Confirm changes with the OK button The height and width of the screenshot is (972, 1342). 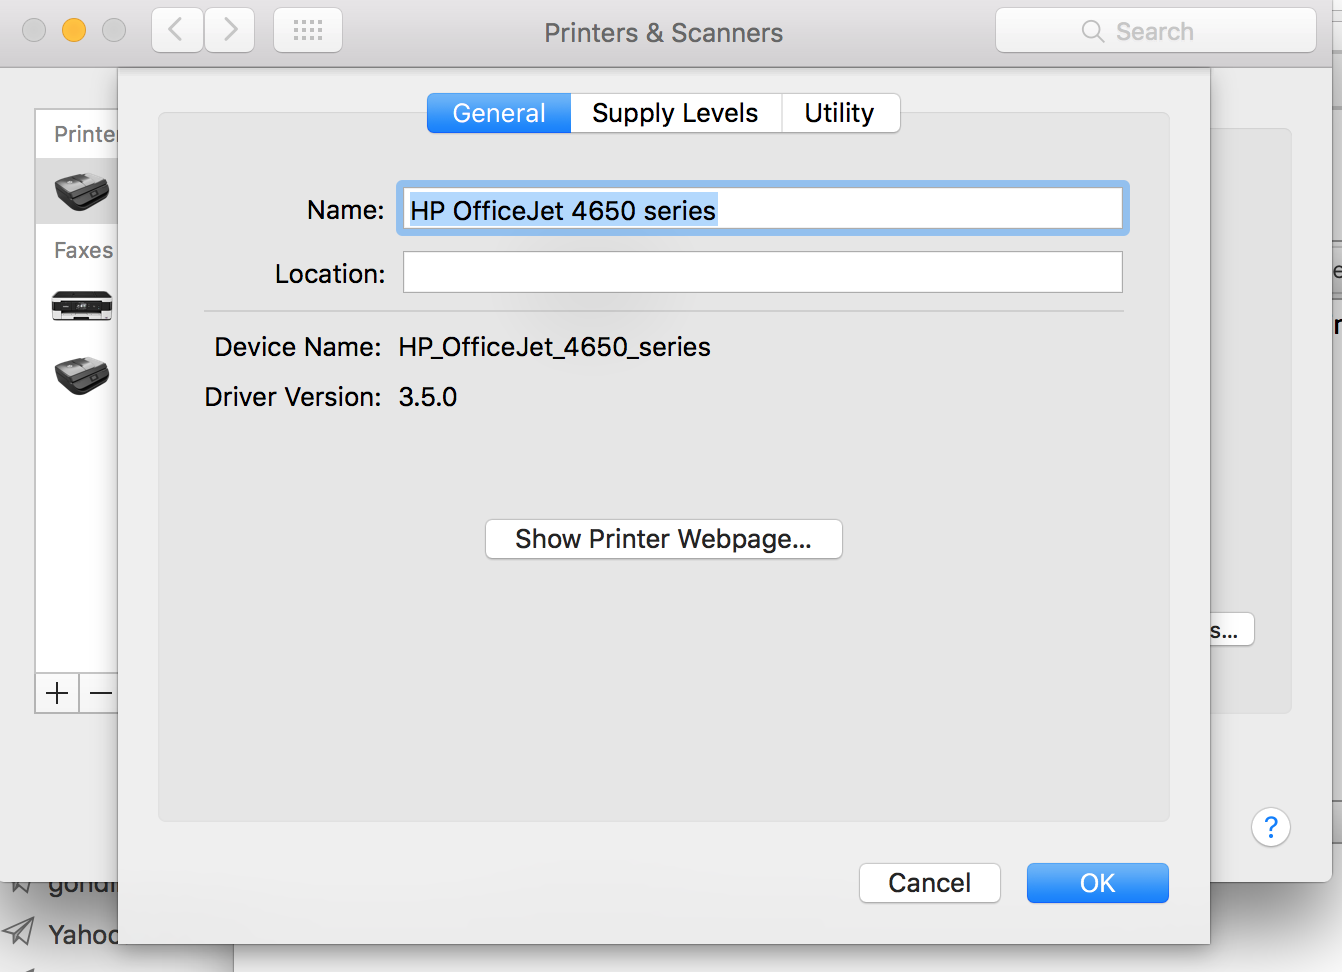1097,883
